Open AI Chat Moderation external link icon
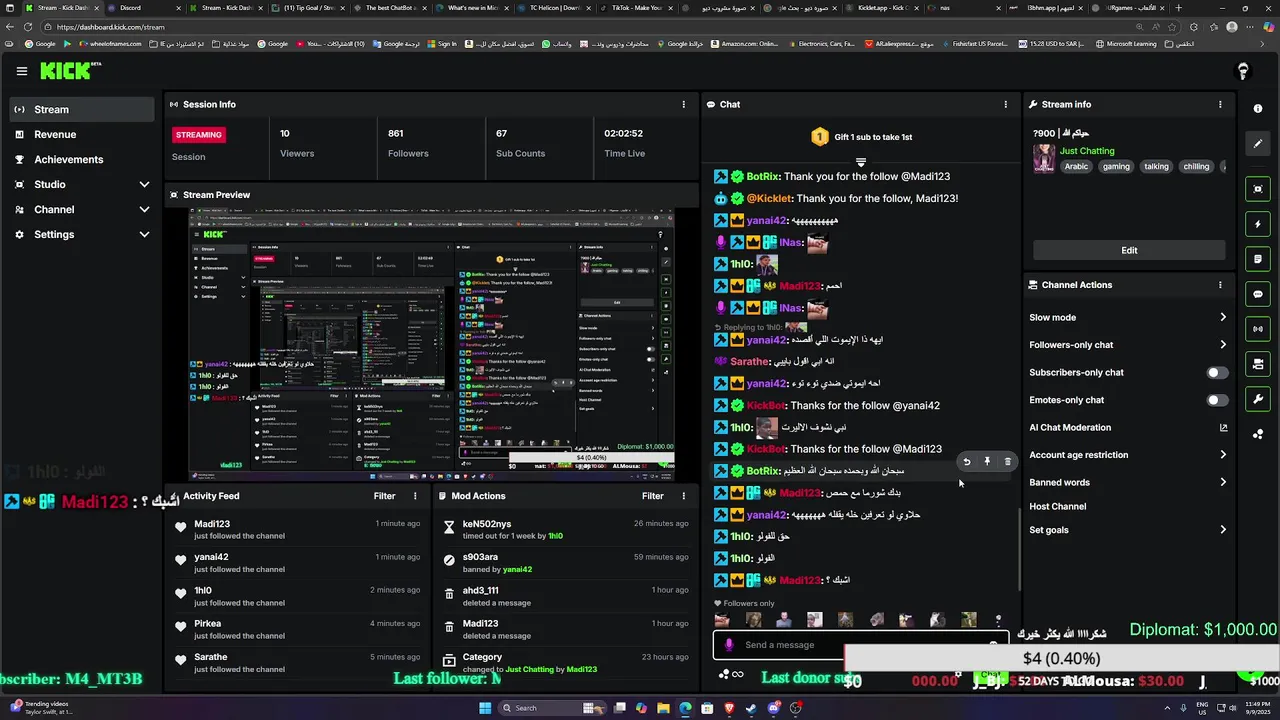Screen dimensions: 1280x720 coord(1223,428)
